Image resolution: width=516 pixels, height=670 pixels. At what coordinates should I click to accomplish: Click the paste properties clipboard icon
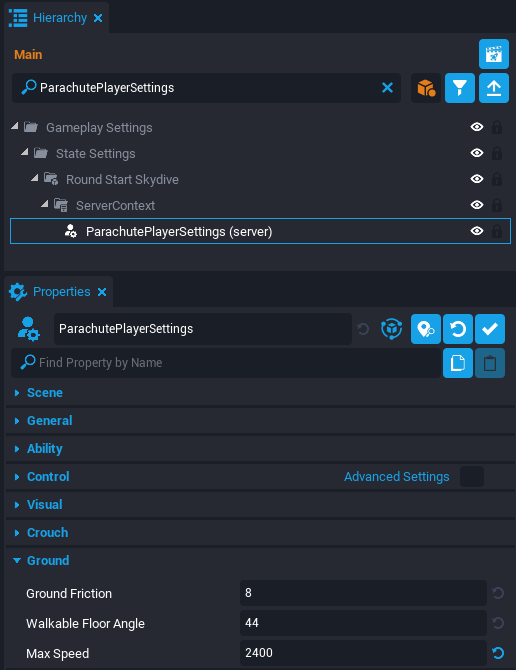pos(490,363)
